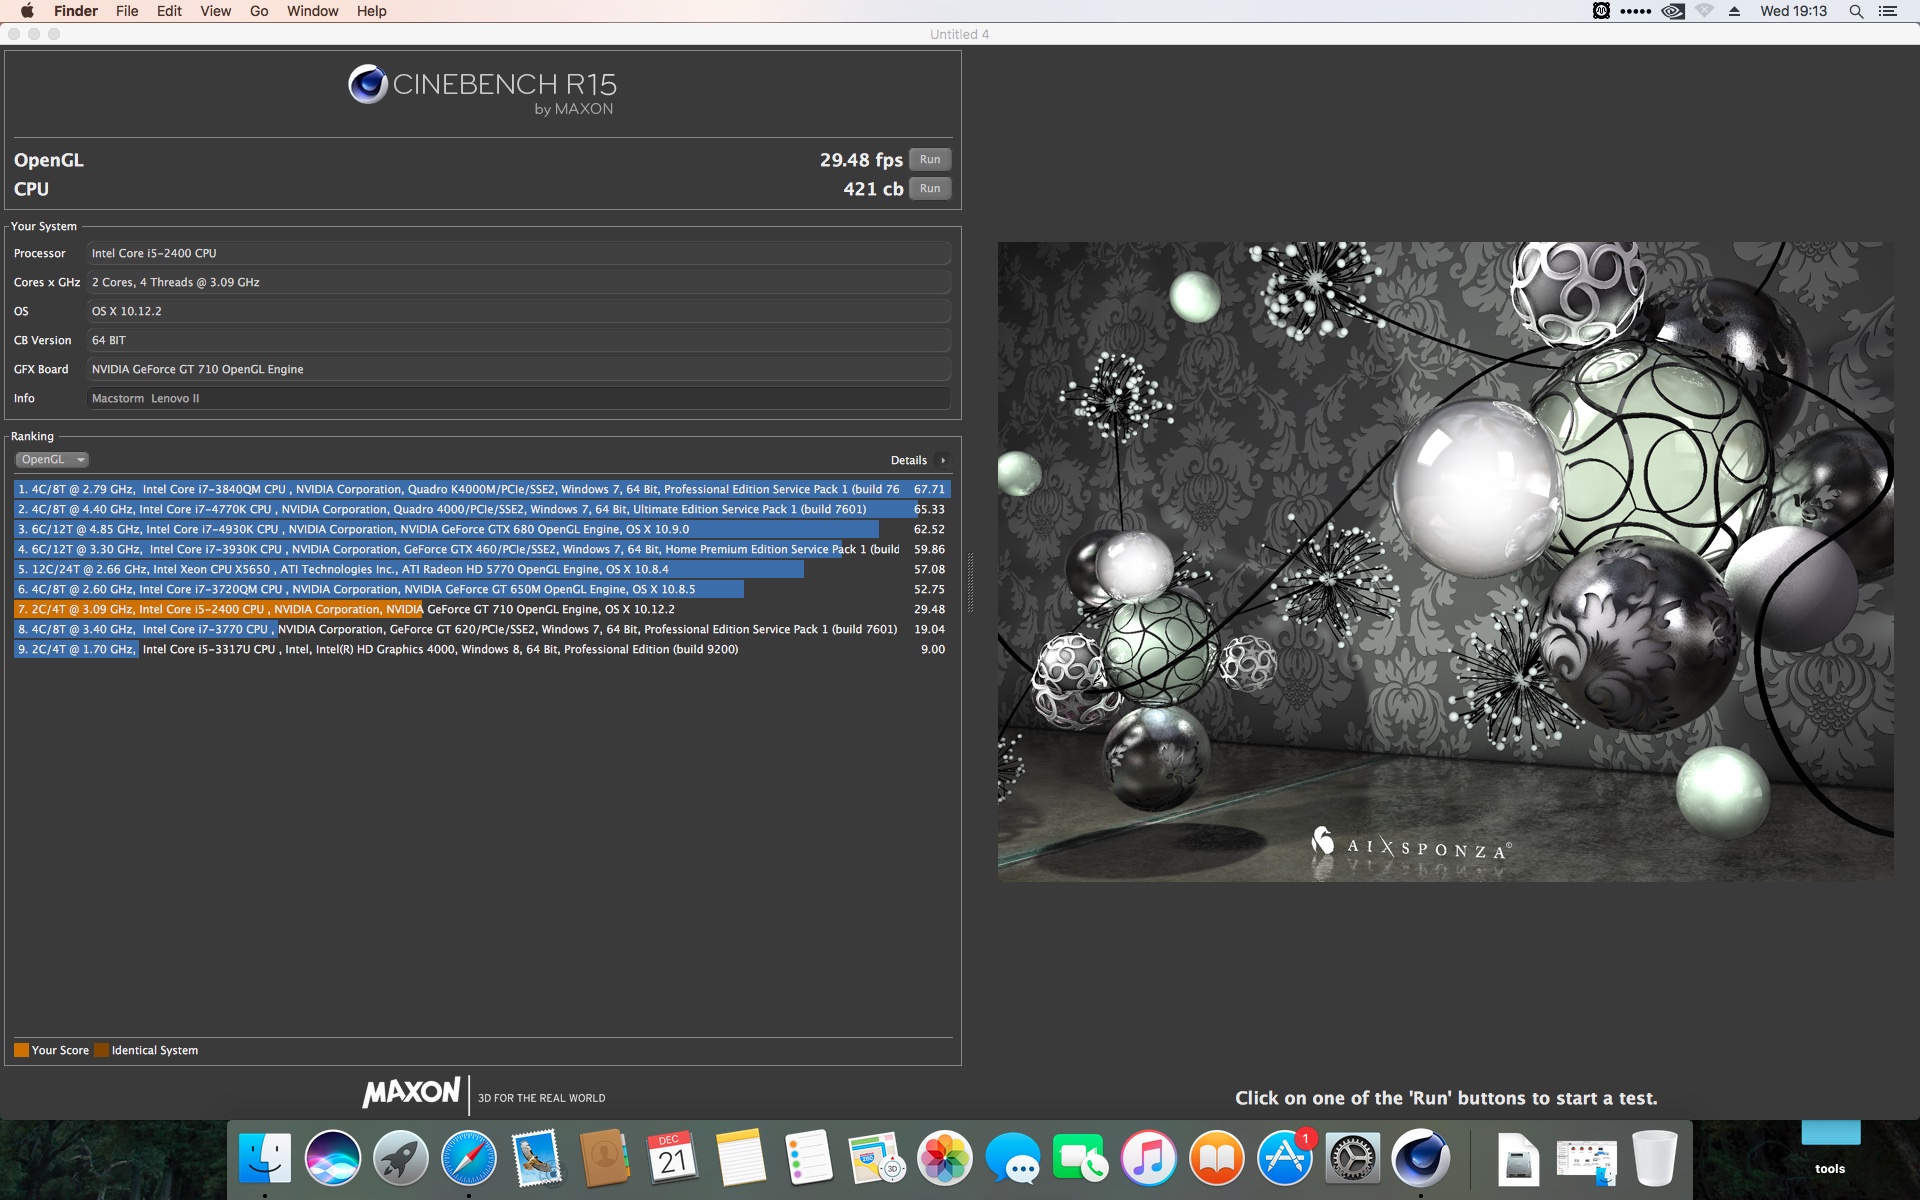Open Launchpad rocket icon
1920x1200 pixels.
(400, 1158)
